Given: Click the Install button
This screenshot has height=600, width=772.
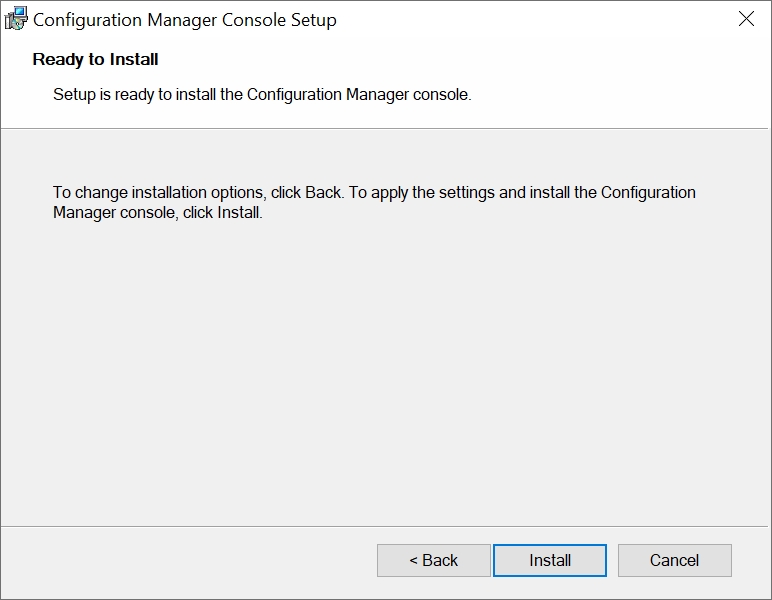Looking at the screenshot, I should point(550,560).
